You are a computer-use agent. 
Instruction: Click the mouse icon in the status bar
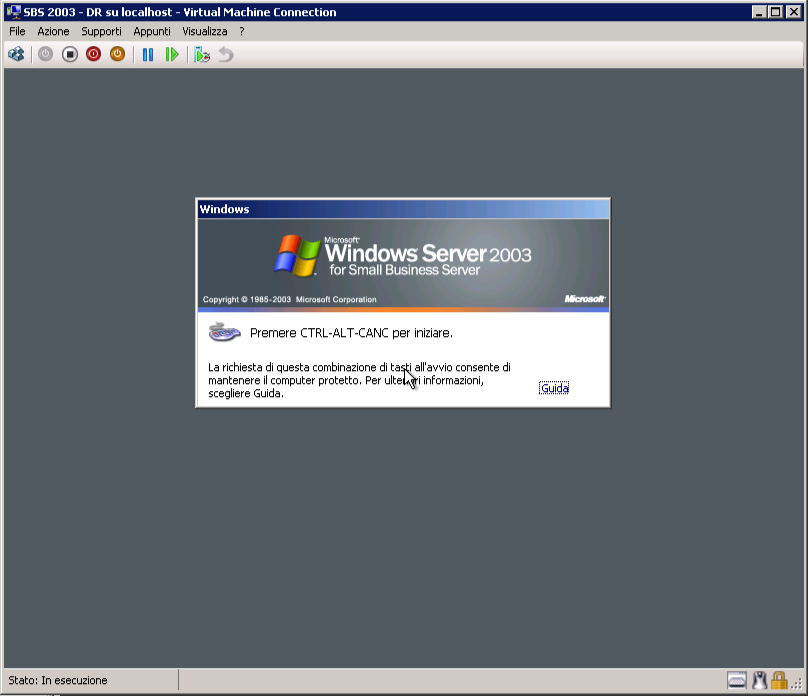(x=760, y=681)
